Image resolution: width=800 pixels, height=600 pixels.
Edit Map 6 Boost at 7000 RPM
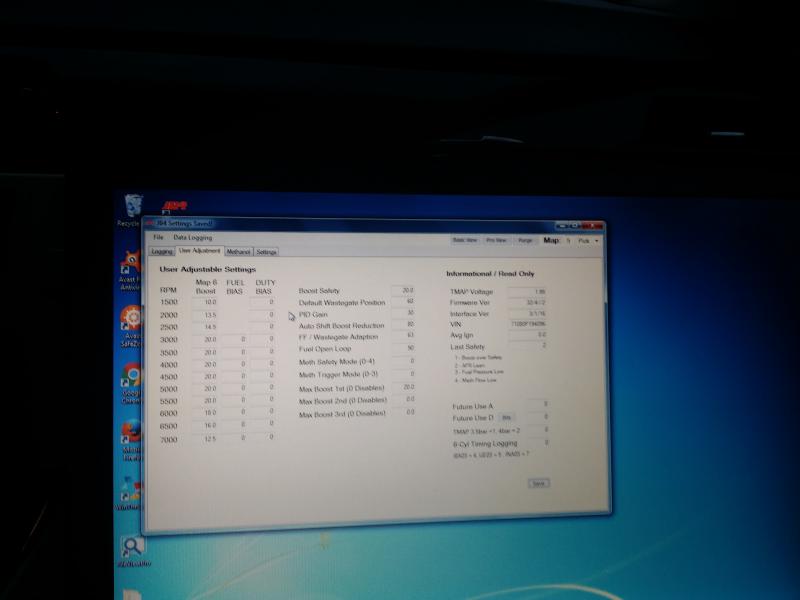pyautogui.click(x=205, y=439)
